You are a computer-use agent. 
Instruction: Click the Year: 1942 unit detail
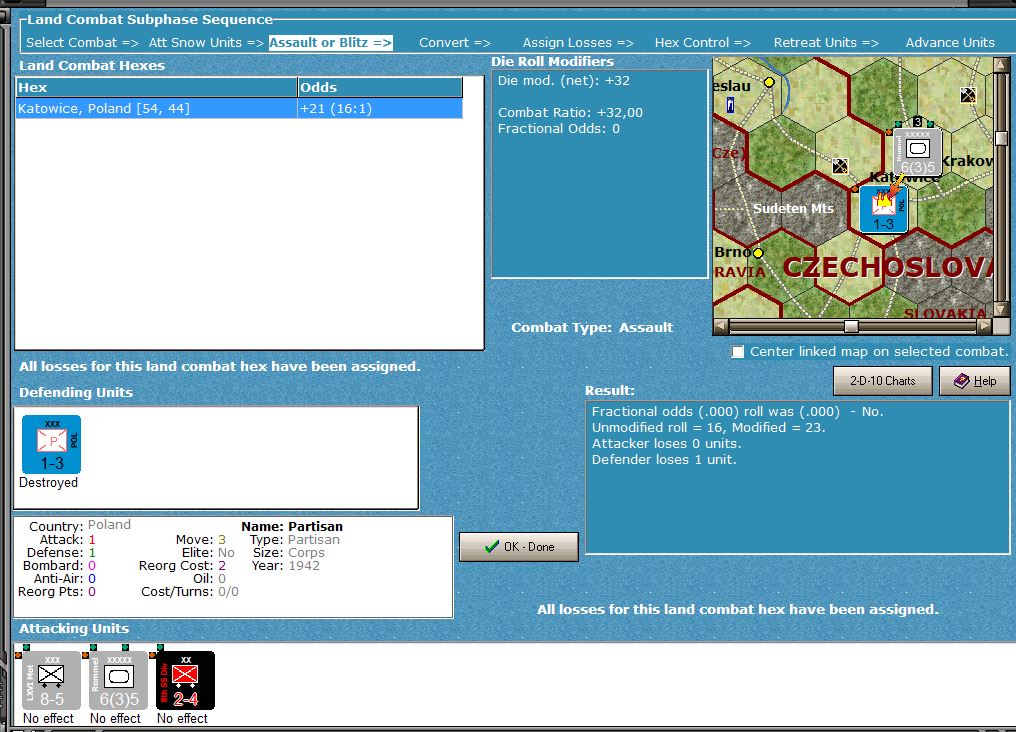pos(286,566)
